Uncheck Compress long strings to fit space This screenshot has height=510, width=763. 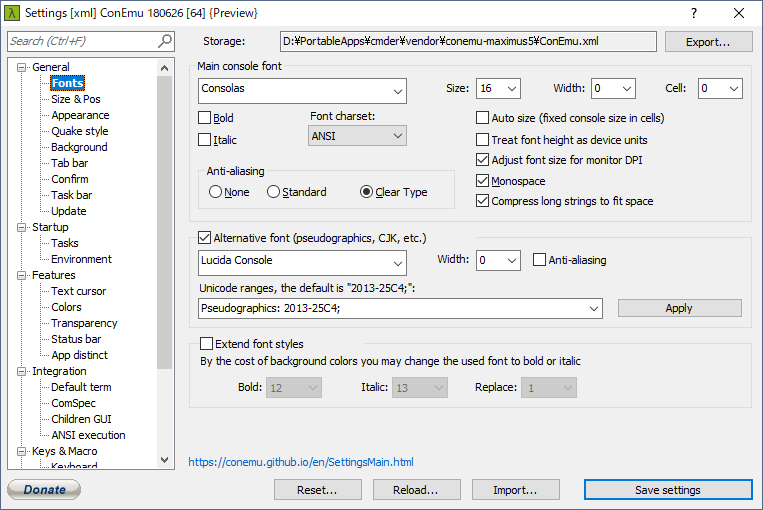click(482, 200)
